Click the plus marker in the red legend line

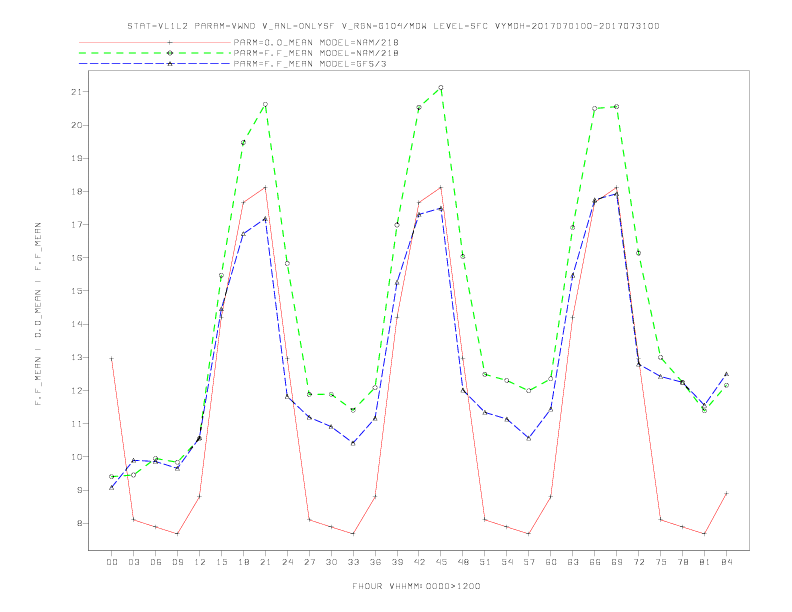pyautogui.click(x=170, y=42)
